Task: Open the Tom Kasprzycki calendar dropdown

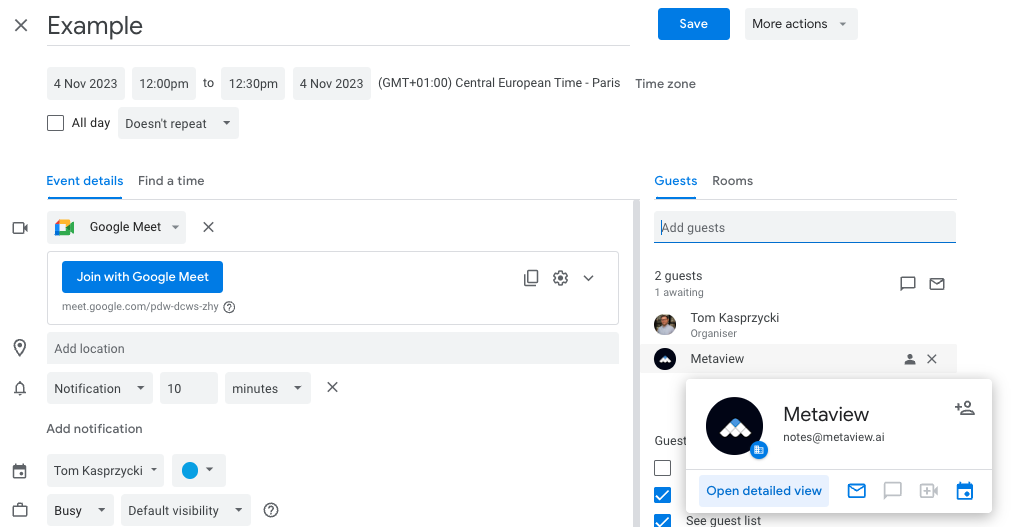Action: (105, 470)
